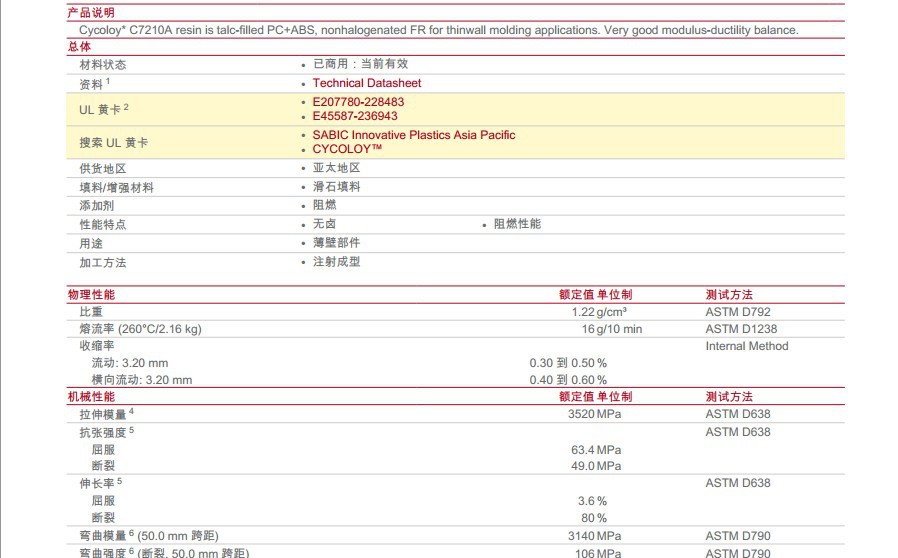This screenshot has height=558, width=898.
Task: Click the 产品说明 section heading
Action: pos(91,13)
